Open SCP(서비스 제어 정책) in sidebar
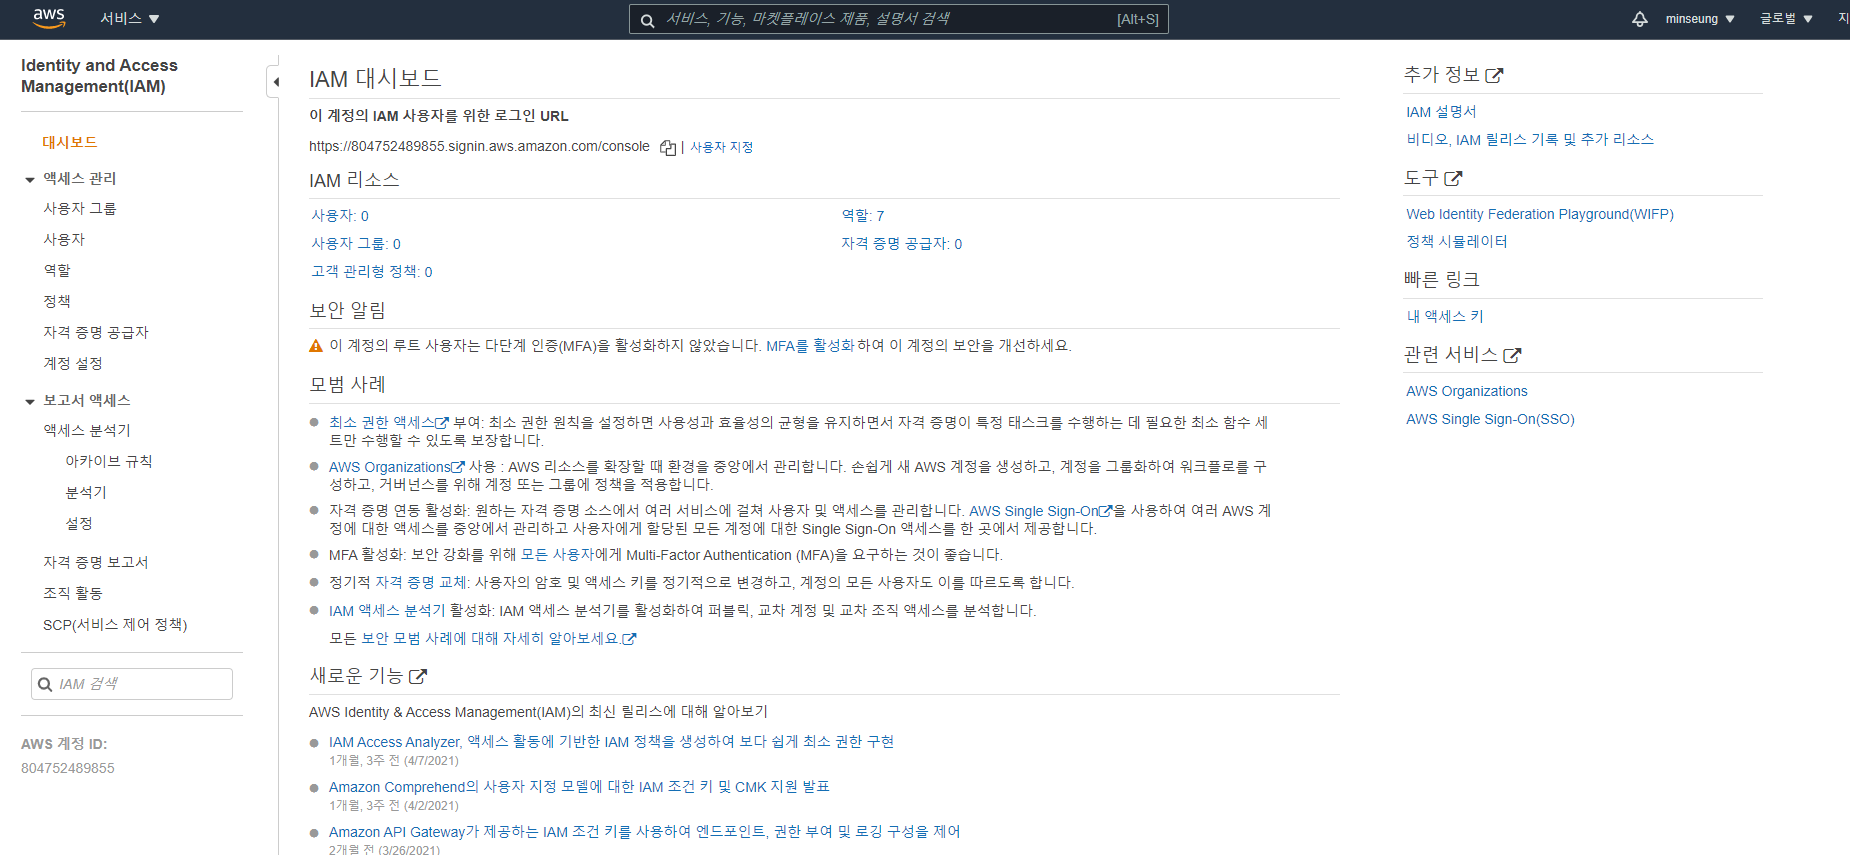 pyautogui.click(x=115, y=624)
